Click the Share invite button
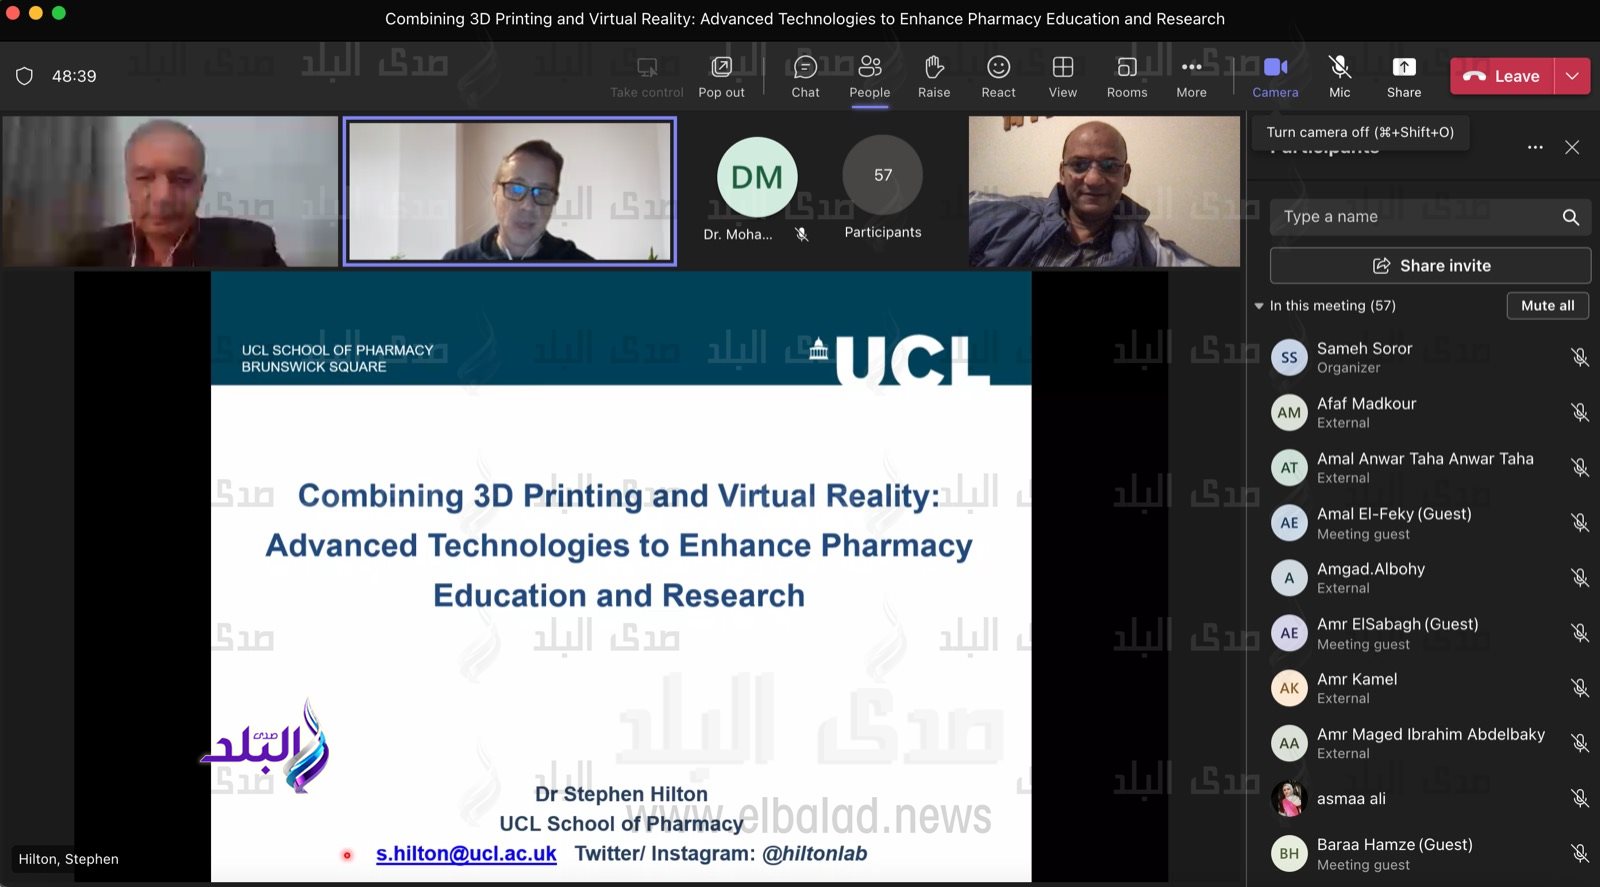Image resolution: width=1600 pixels, height=887 pixels. (x=1430, y=266)
